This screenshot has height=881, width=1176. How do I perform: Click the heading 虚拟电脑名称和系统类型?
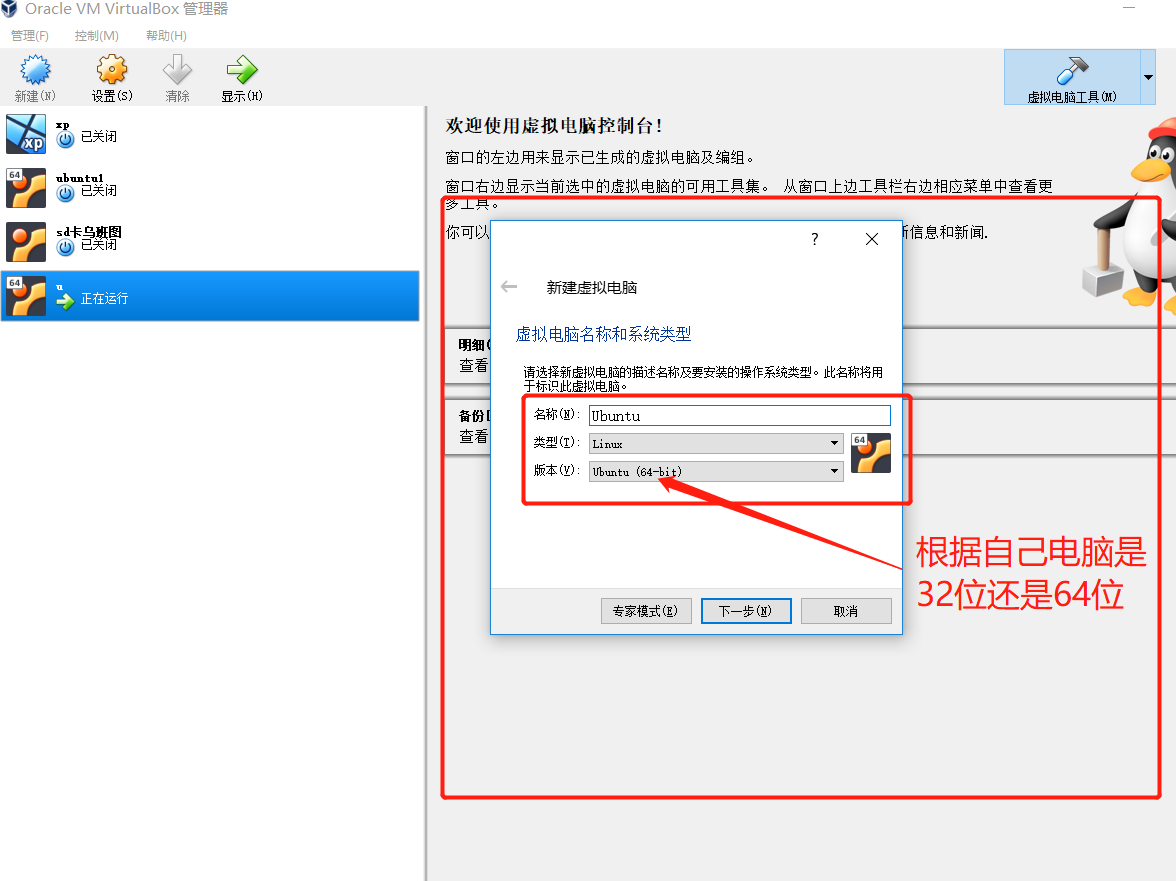point(603,334)
